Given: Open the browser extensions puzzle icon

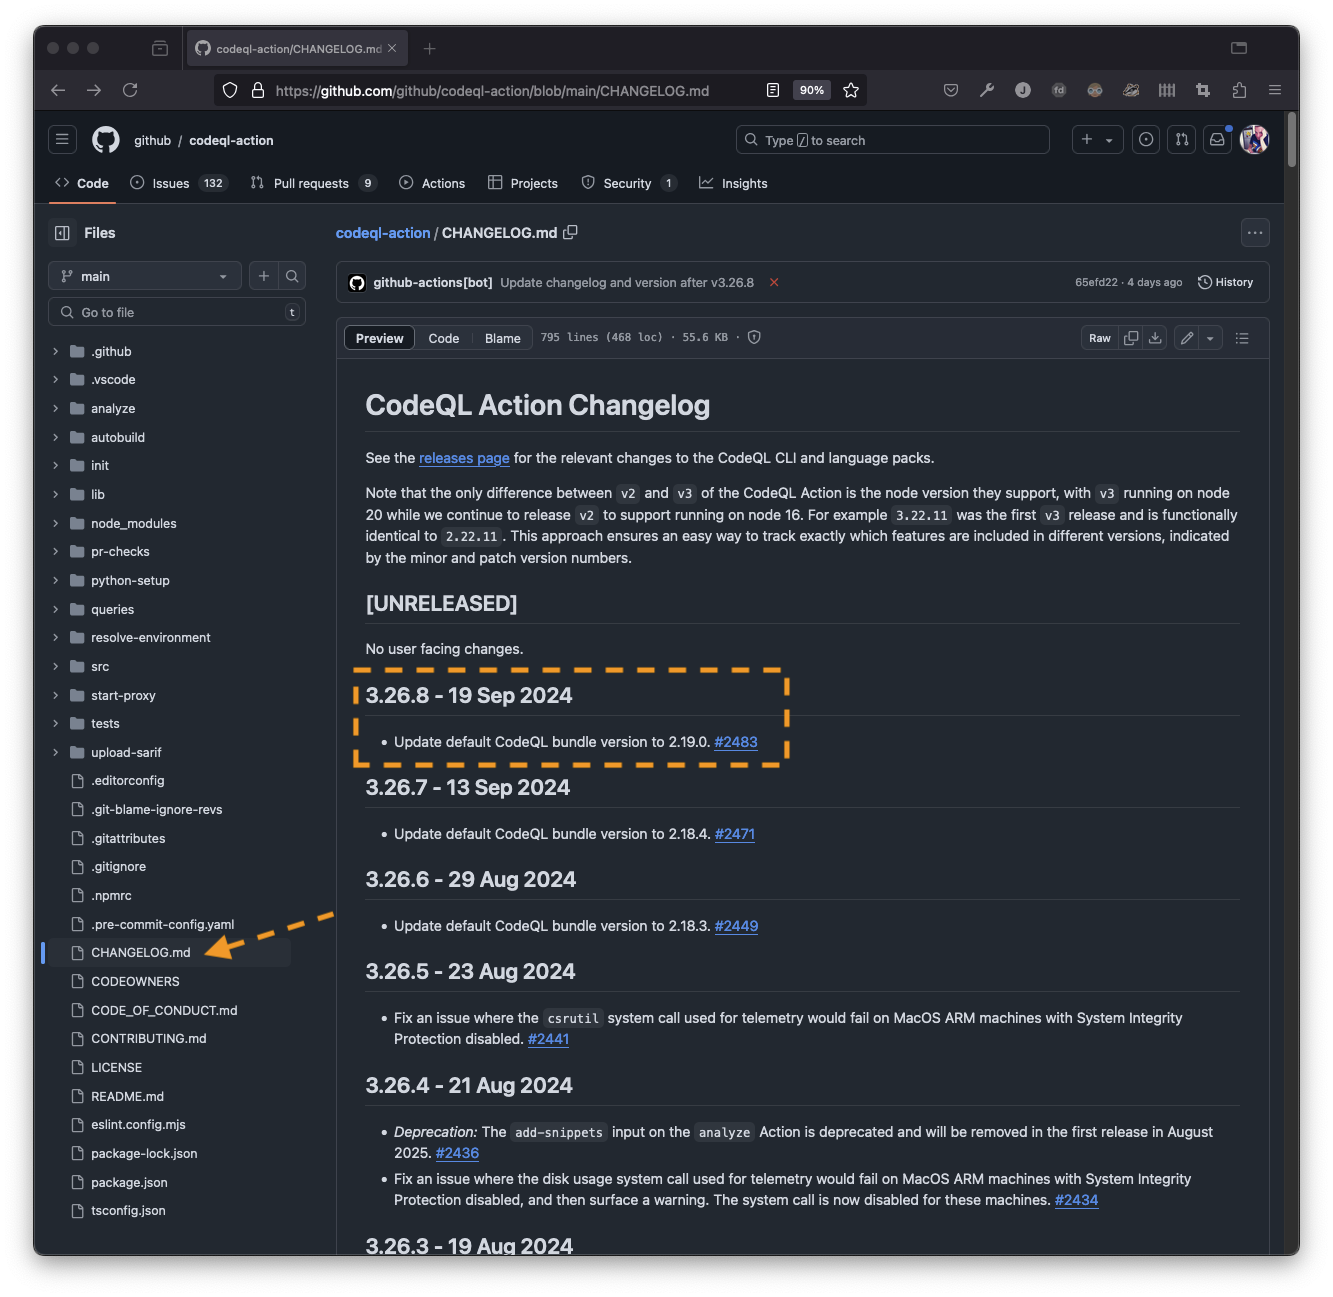Looking at the screenshot, I should point(1239,90).
